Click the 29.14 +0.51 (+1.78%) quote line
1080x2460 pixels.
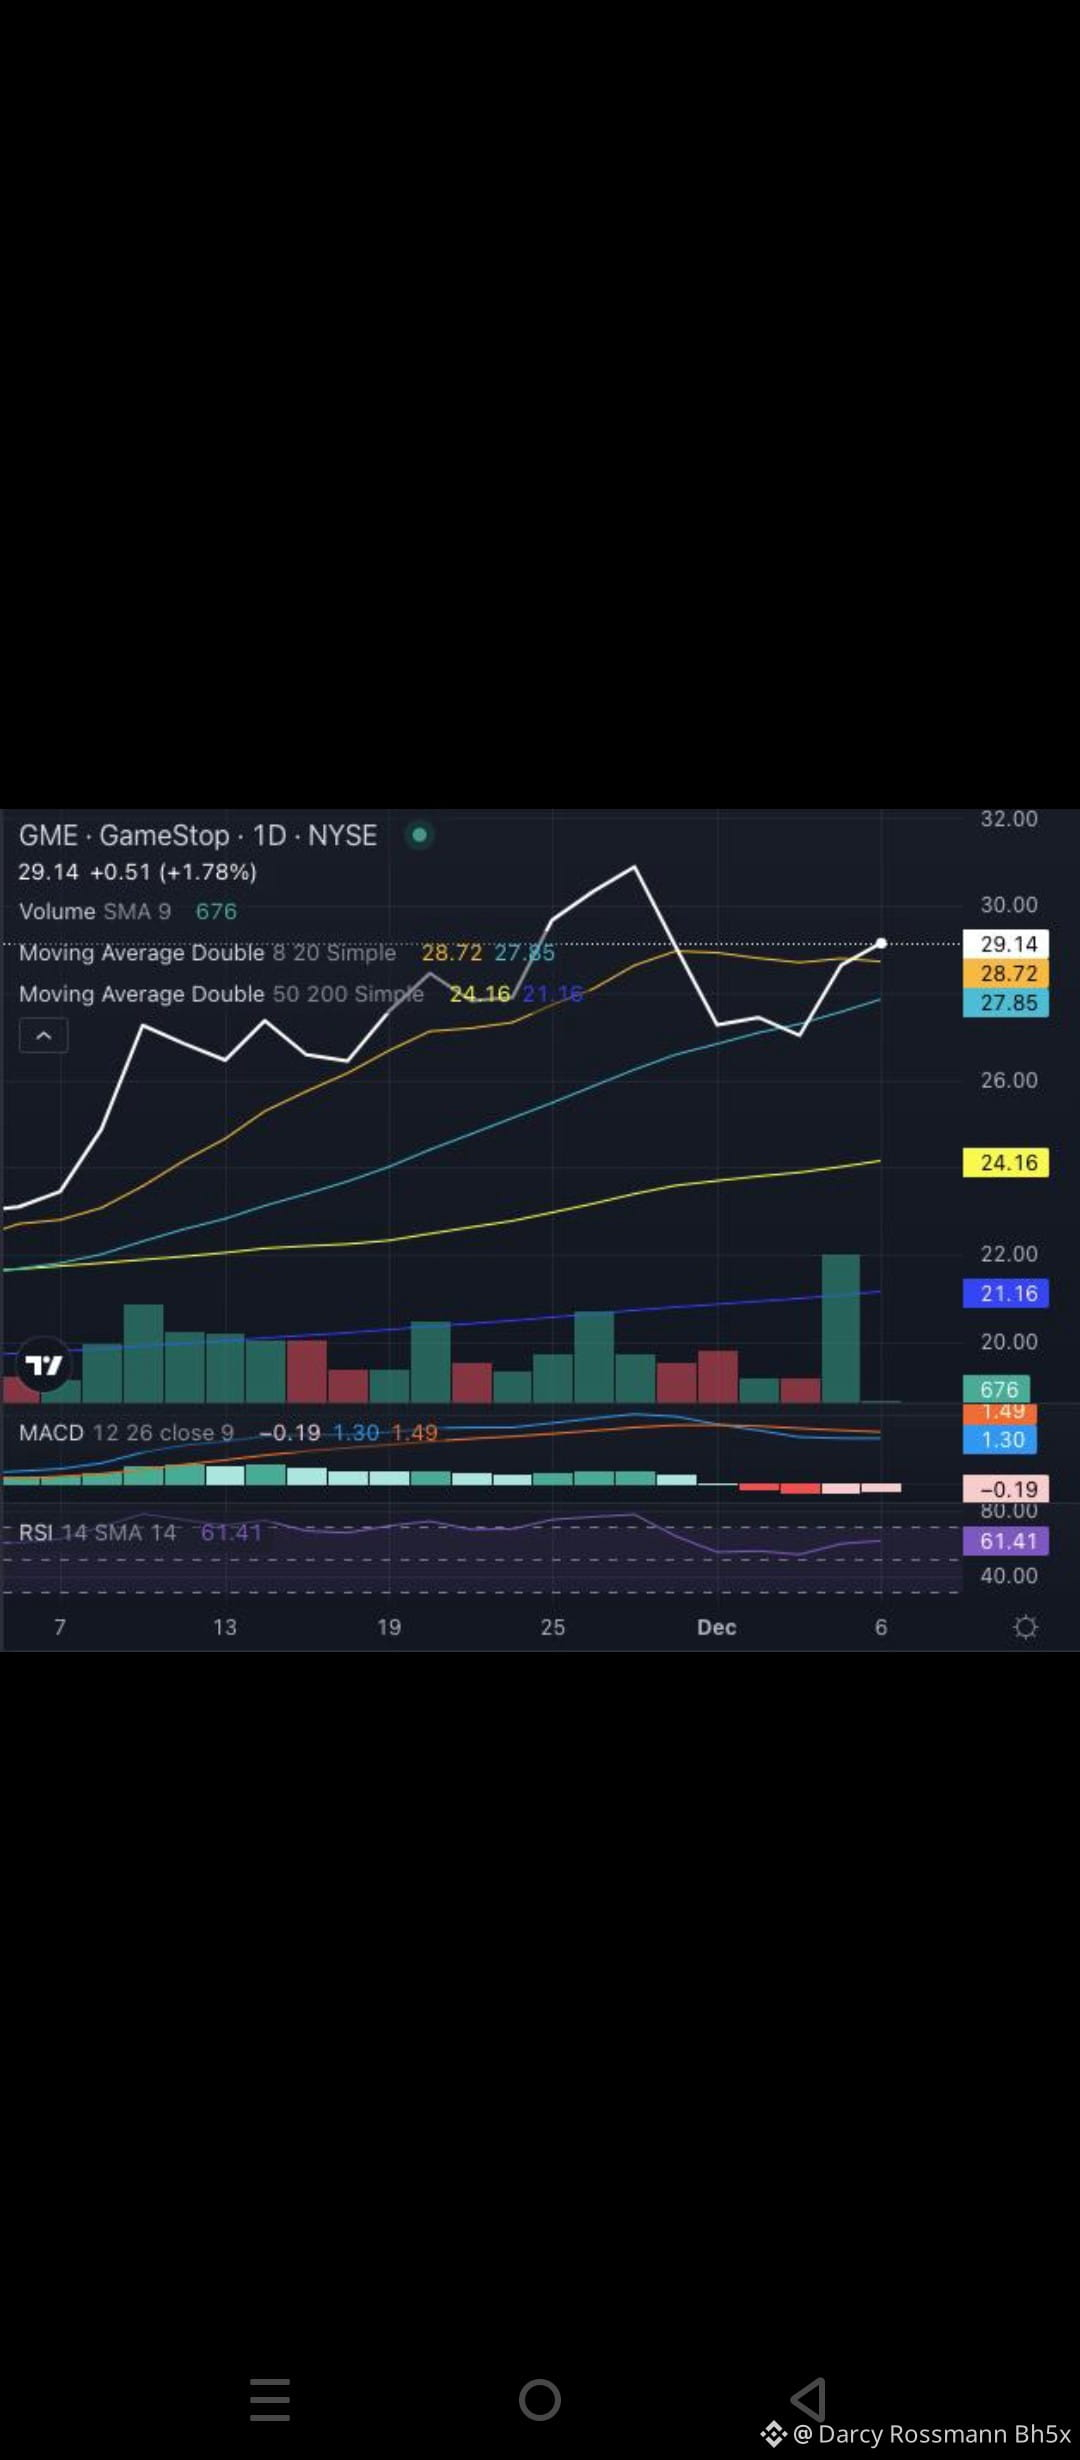coord(137,872)
